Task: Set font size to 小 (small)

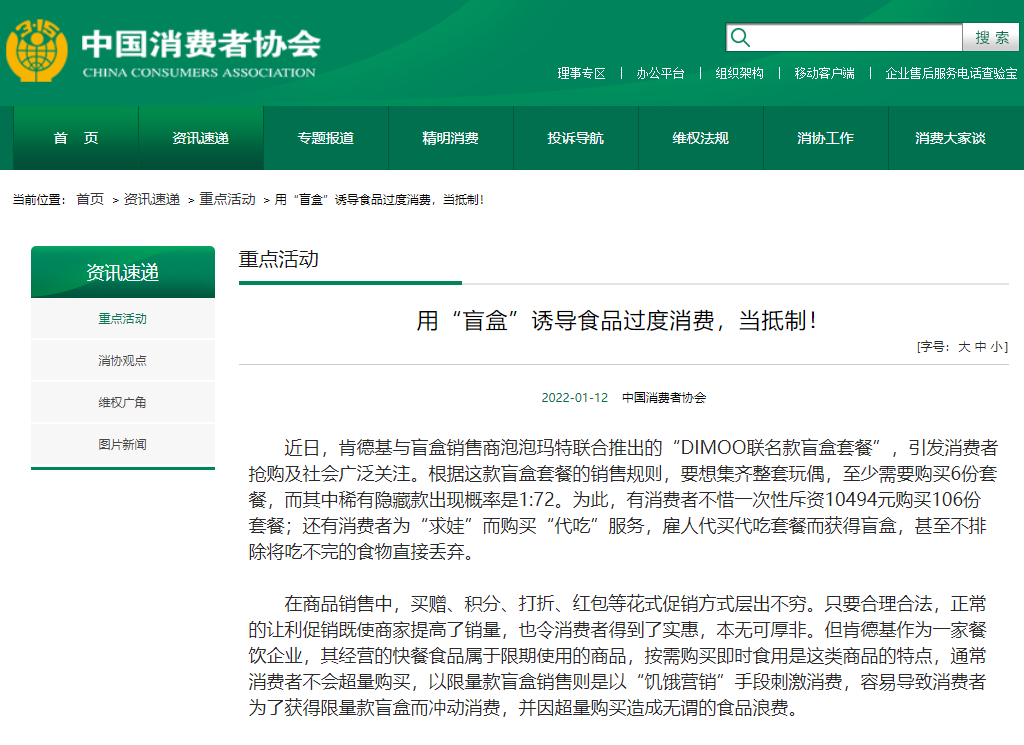Action: 997,347
